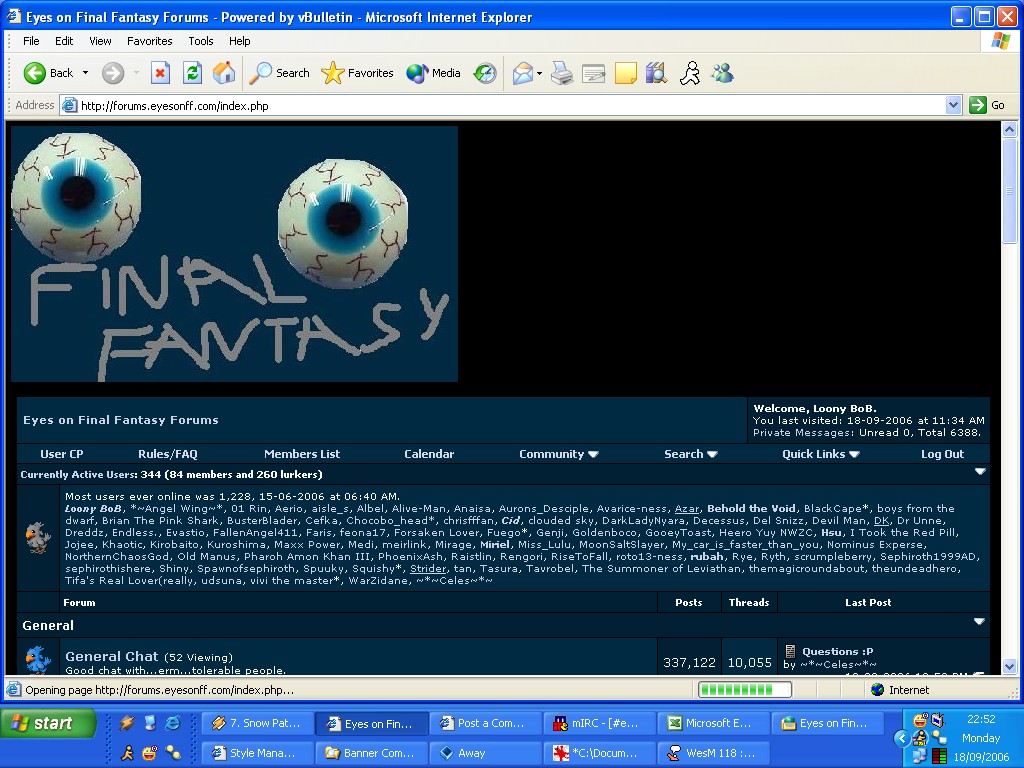Switch to mIRC taskbar window
Image resolution: width=1024 pixels, height=768 pixels.
point(599,723)
